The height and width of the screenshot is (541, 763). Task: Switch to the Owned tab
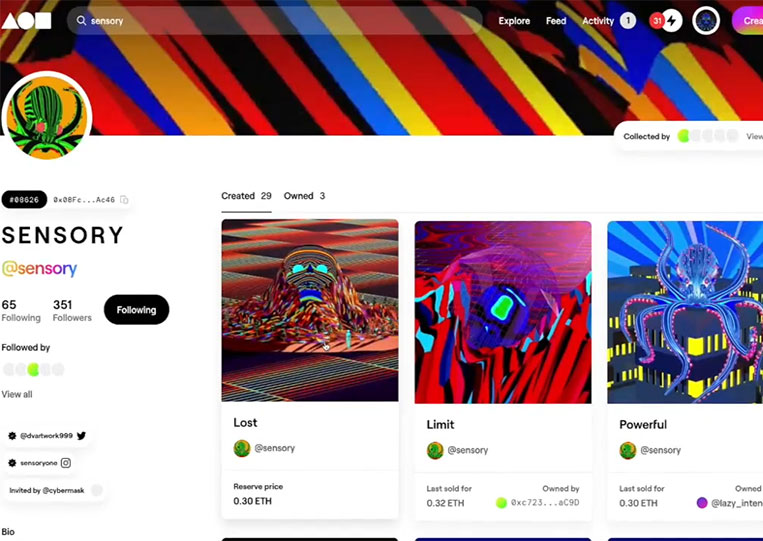[x=304, y=196]
